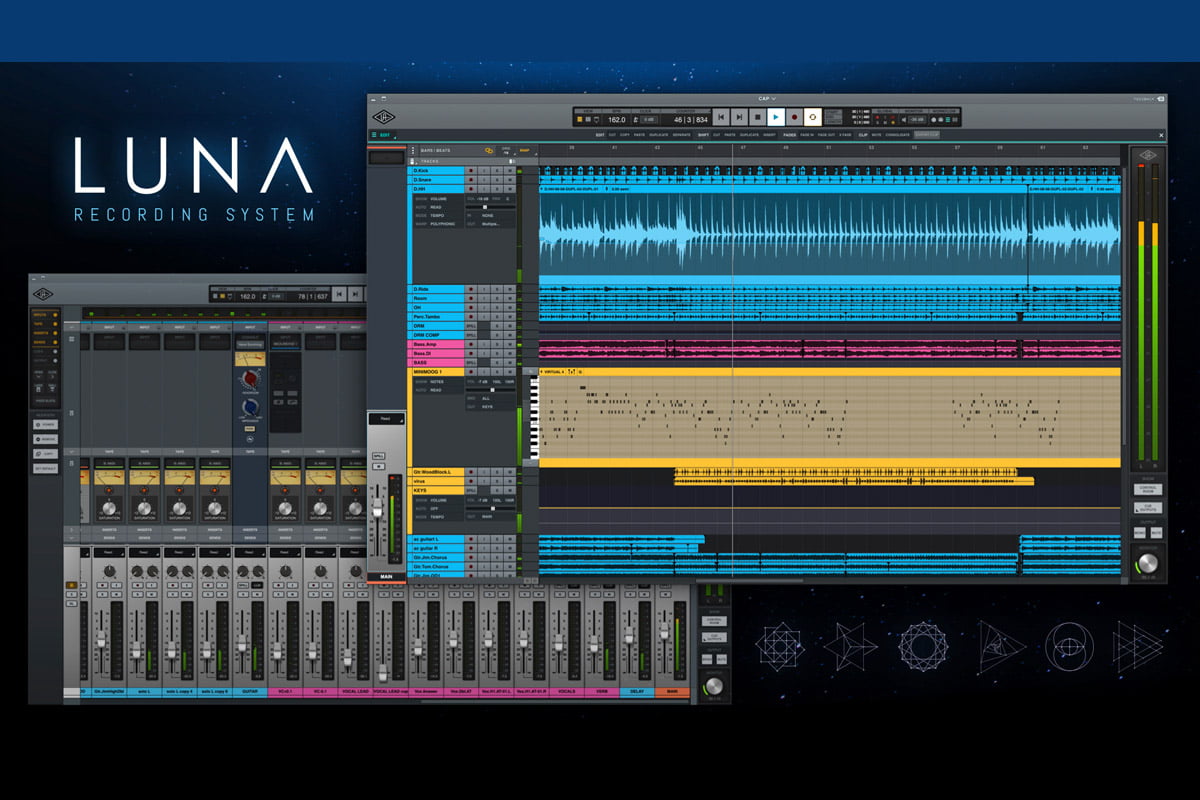Click the virus track MIDI clip
Screen dimensions: 1200x800
tap(854, 481)
